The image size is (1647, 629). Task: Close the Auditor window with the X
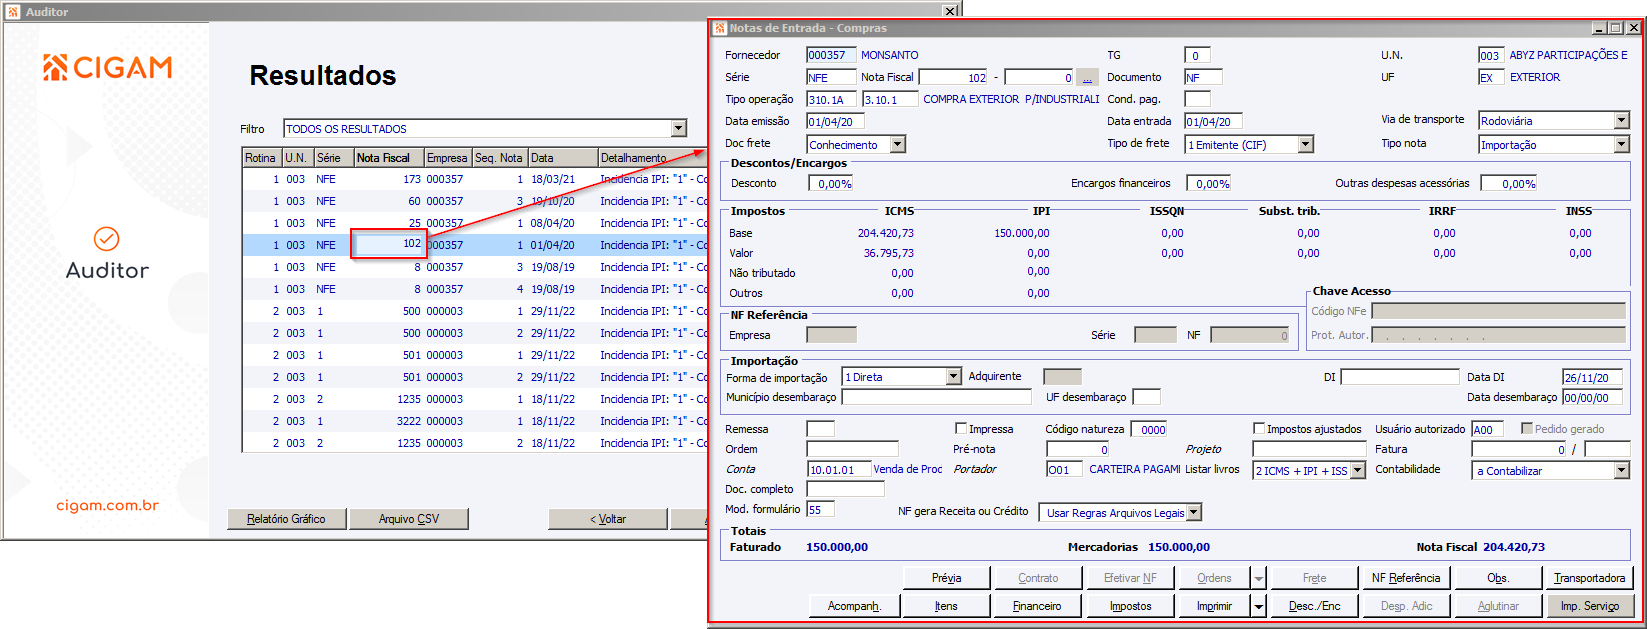[949, 11]
